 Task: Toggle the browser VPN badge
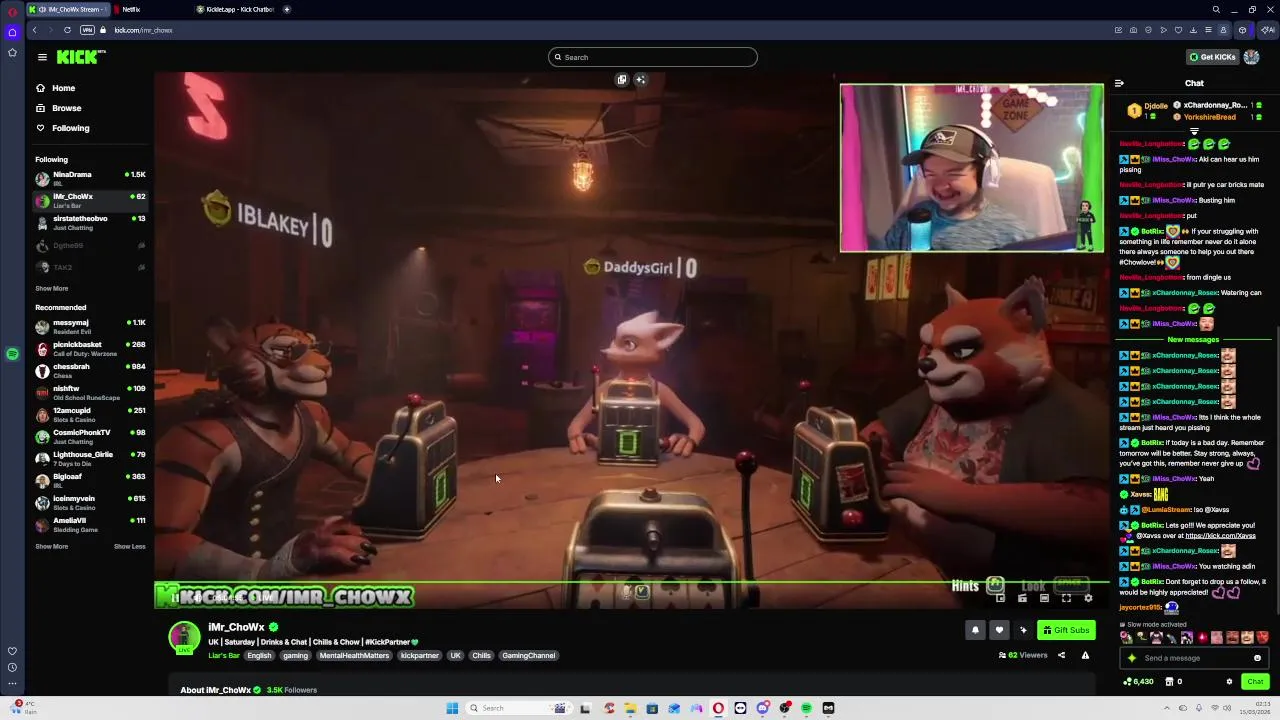point(87,30)
